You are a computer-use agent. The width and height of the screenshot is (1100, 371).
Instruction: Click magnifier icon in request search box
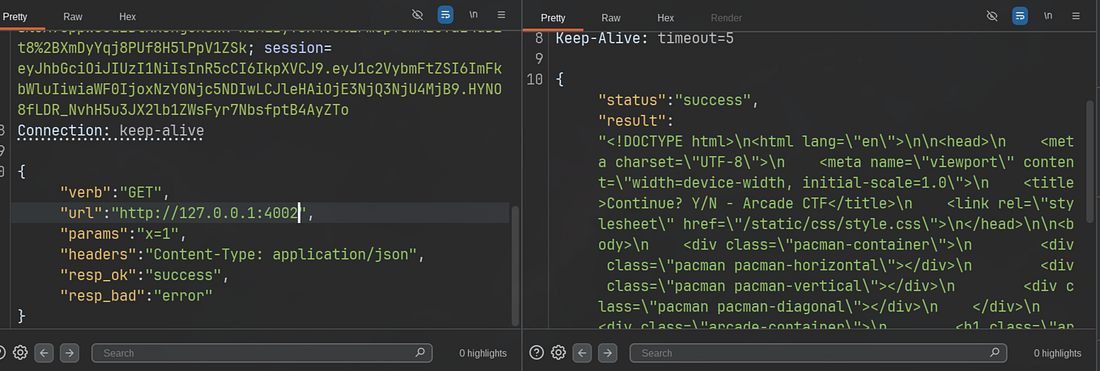(x=420, y=353)
